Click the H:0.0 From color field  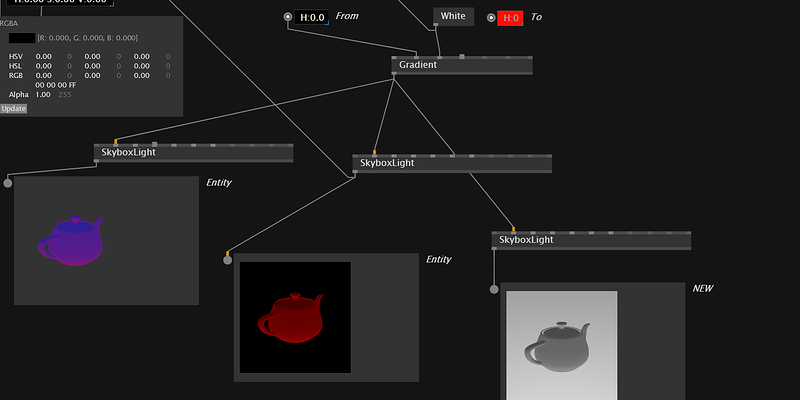click(x=313, y=17)
